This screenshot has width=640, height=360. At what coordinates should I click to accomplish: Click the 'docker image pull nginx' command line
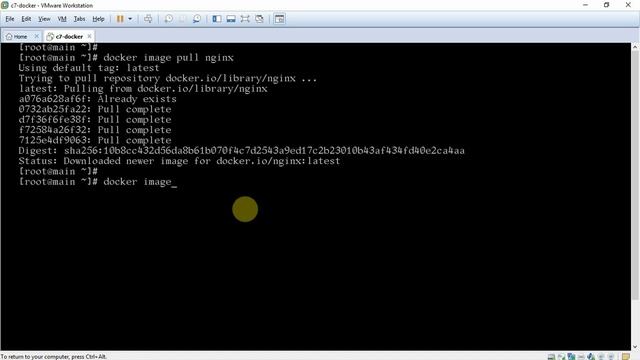(126, 58)
